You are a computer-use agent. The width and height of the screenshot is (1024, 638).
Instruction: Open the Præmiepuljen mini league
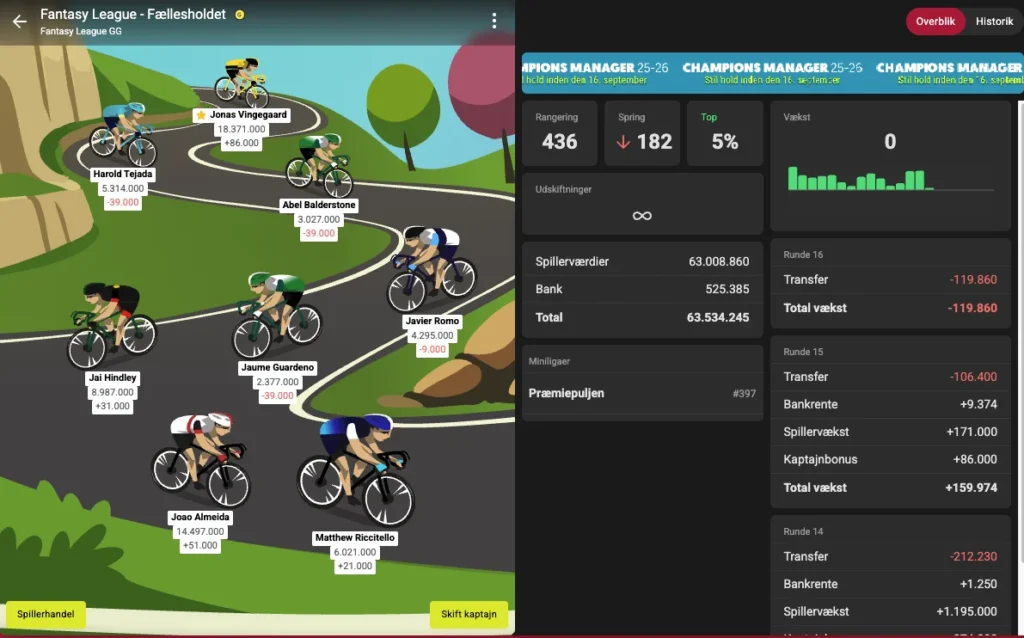[x=643, y=393]
